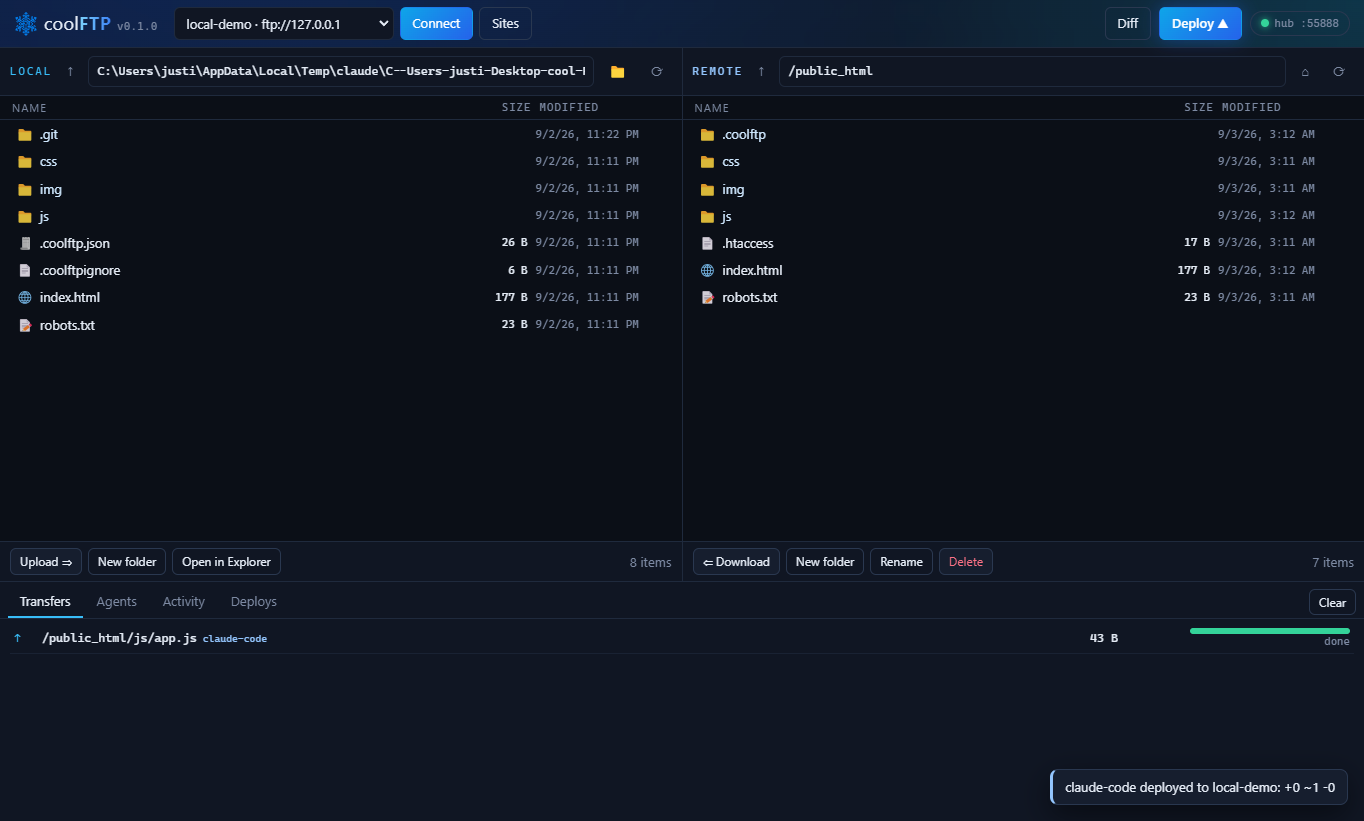Viewport: 1364px width, 821px height.
Task: Click the hub :55888 status badge
Action: (1300, 23)
